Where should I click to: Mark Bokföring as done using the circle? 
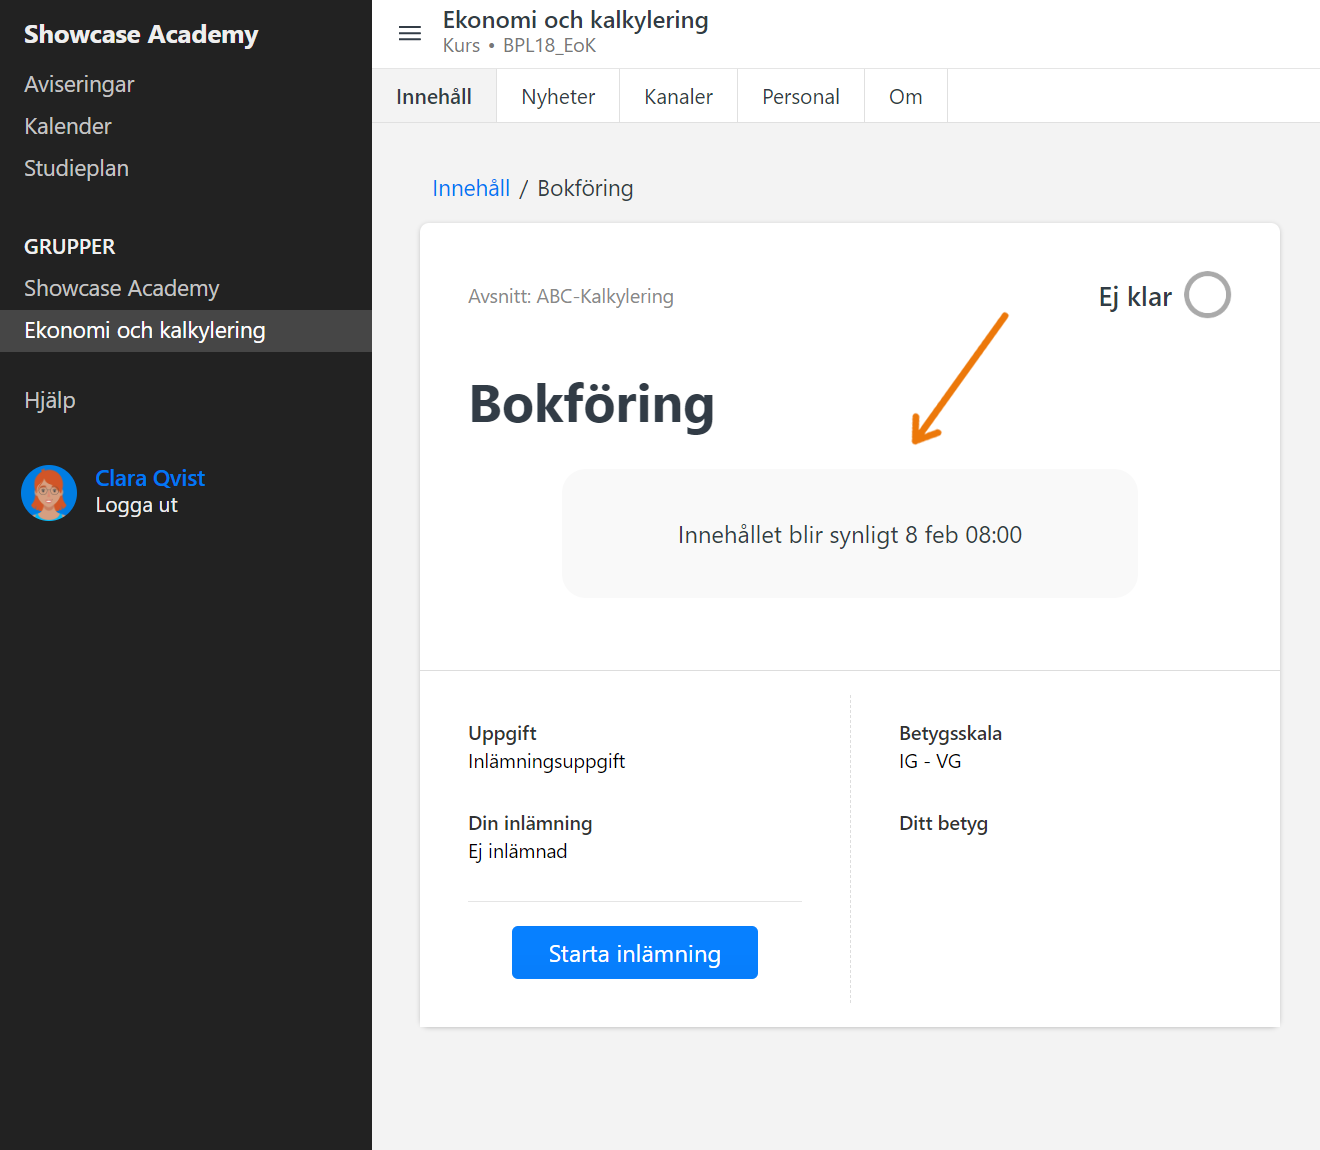click(1207, 295)
